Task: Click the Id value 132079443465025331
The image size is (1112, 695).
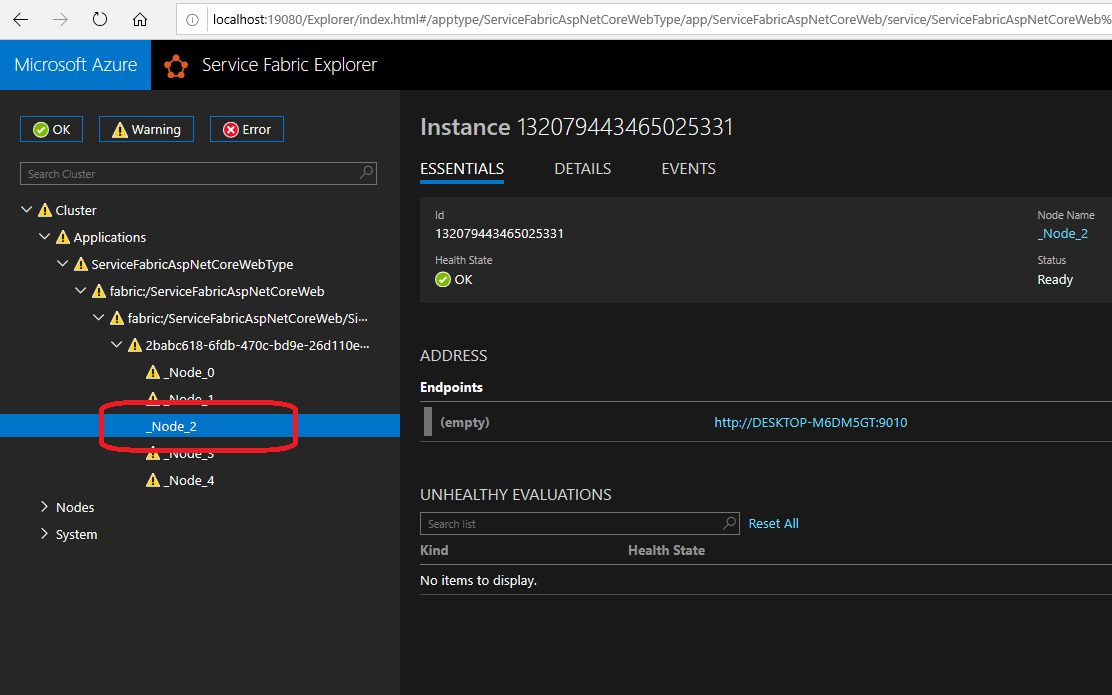Action: [x=499, y=233]
